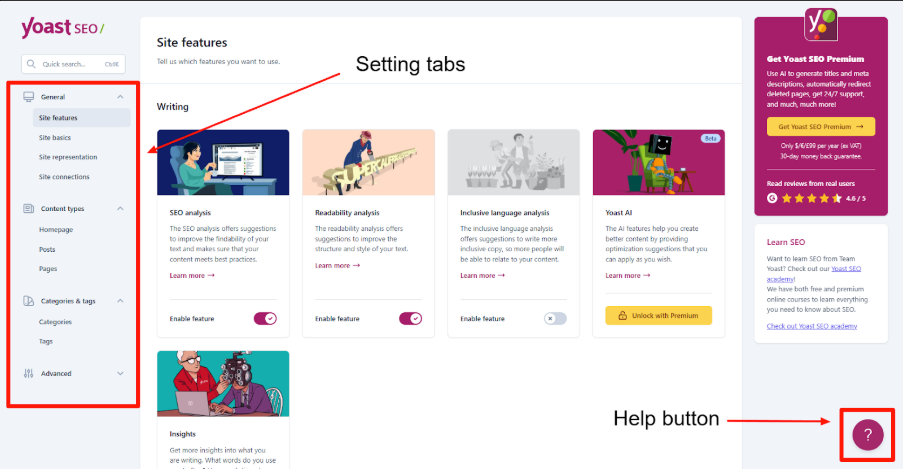The image size is (903, 469).
Task: Click the search magnifier icon
Action: (x=31, y=64)
